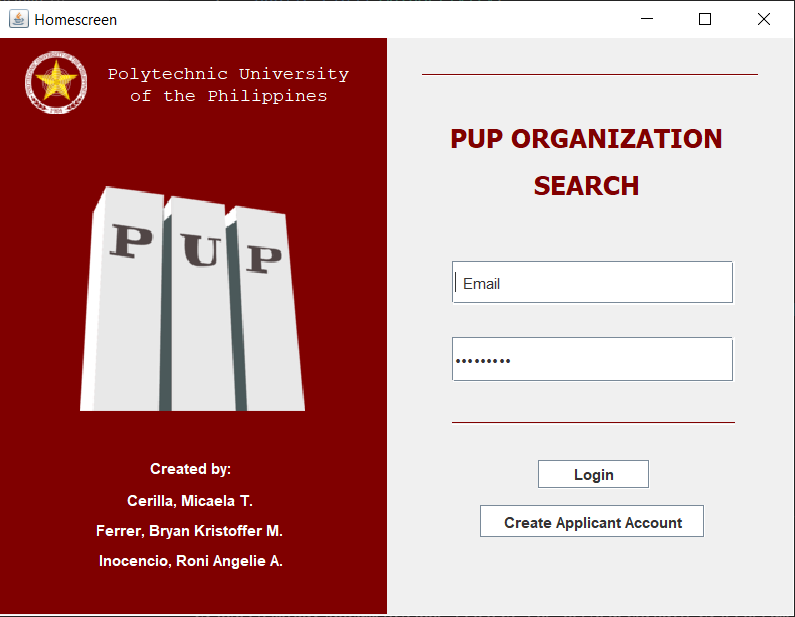This screenshot has width=795, height=617.
Task: Click the 'Homescreen' window title
Action: (x=76, y=20)
